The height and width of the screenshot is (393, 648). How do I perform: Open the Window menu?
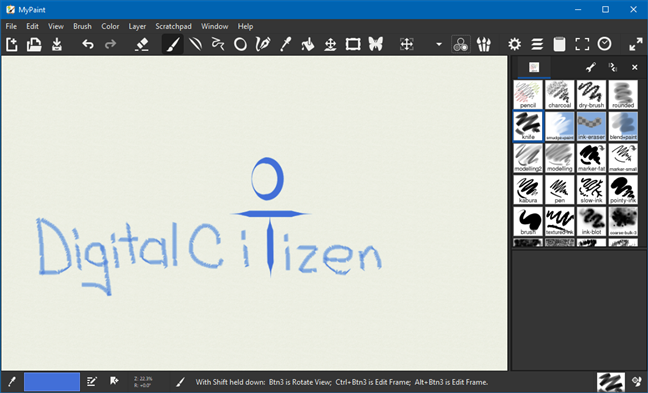coord(214,26)
